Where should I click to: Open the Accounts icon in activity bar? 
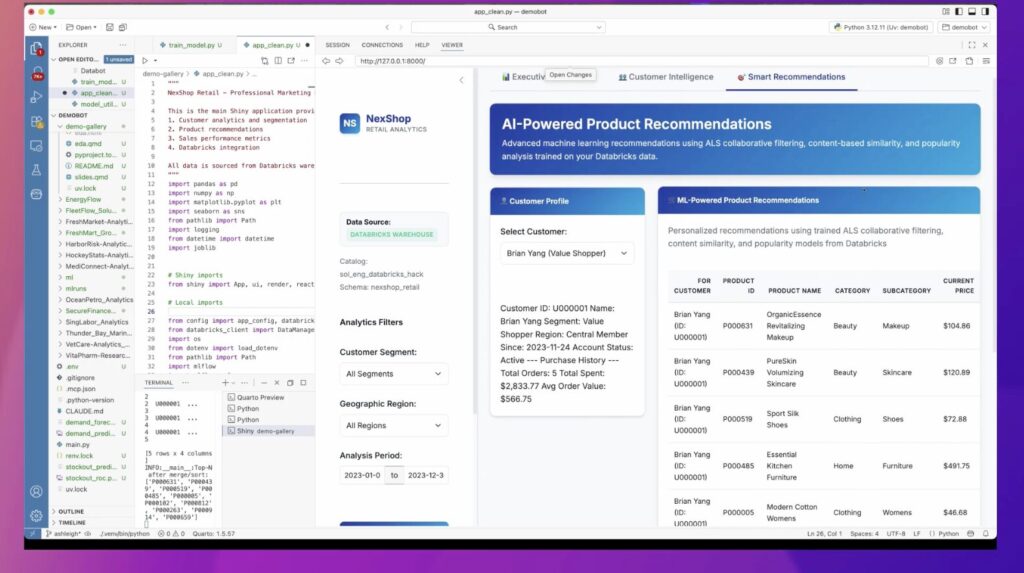(37, 491)
